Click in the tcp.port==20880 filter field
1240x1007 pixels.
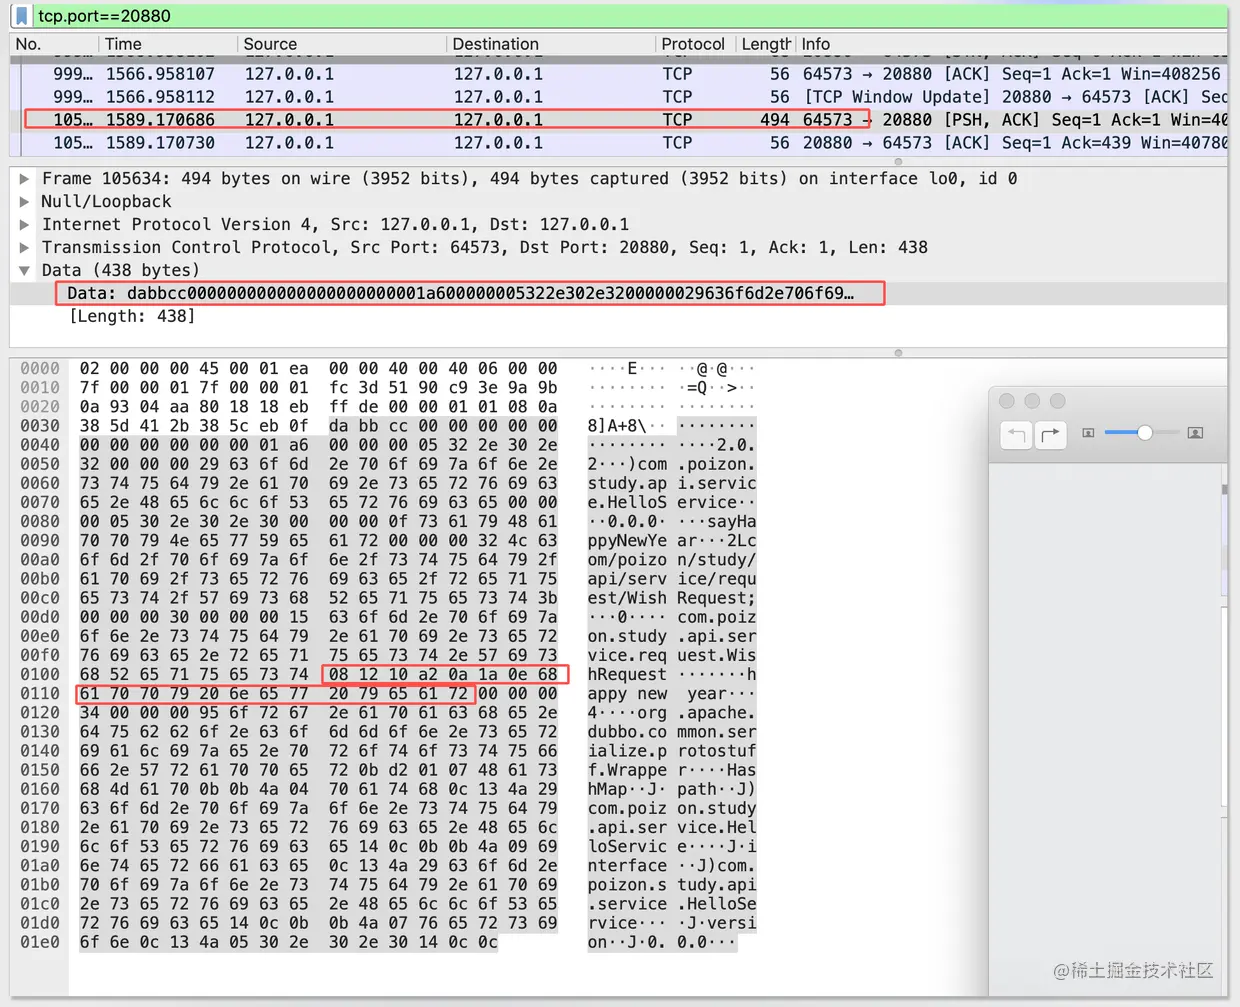[x=630, y=16]
